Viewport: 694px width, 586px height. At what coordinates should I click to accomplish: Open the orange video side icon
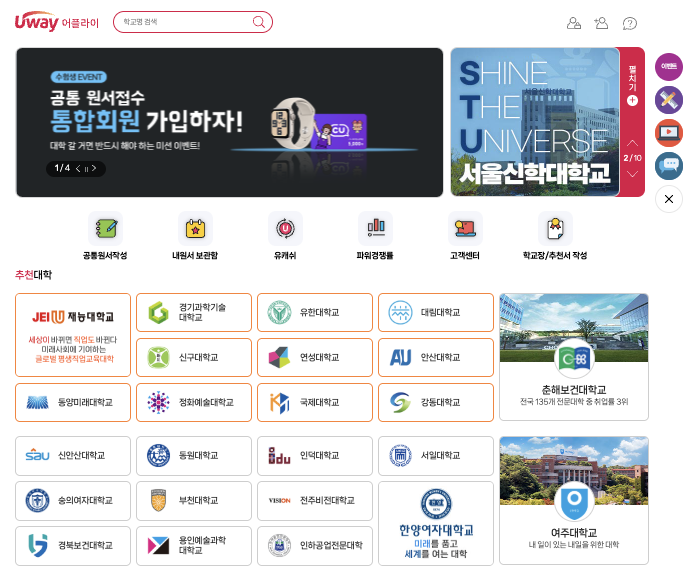[669, 133]
